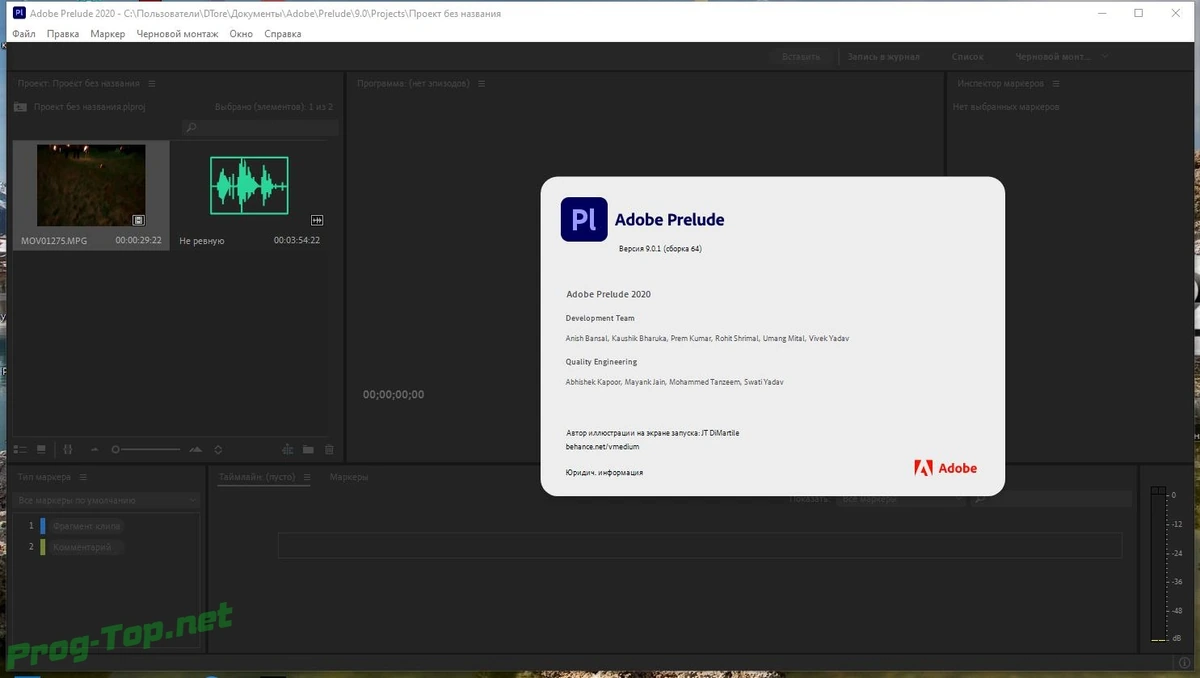Expand Черновой монт... workspace dropdown arrow
This screenshot has height=678, width=1200.
(x=1106, y=57)
